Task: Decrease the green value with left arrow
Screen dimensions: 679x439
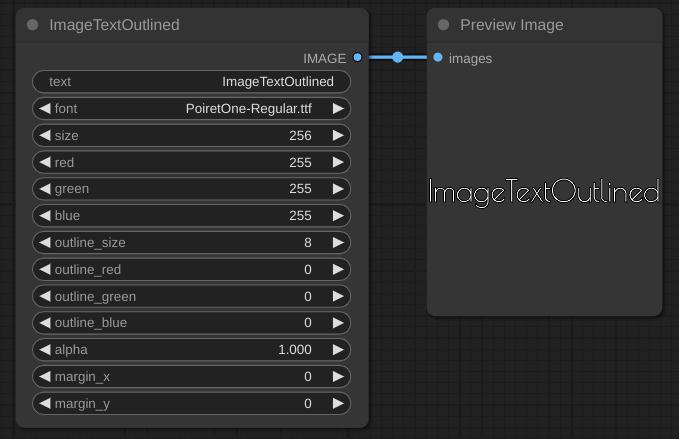Action: point(44,189)
